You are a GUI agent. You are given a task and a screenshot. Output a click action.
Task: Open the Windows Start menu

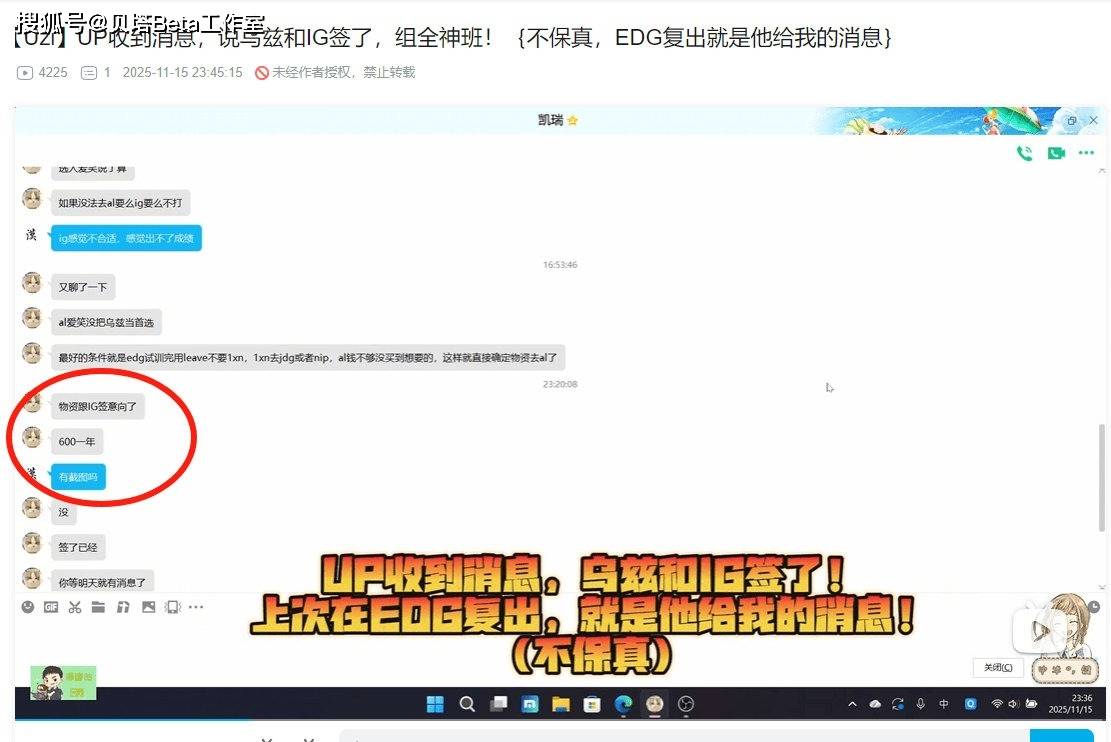point(435,704)
